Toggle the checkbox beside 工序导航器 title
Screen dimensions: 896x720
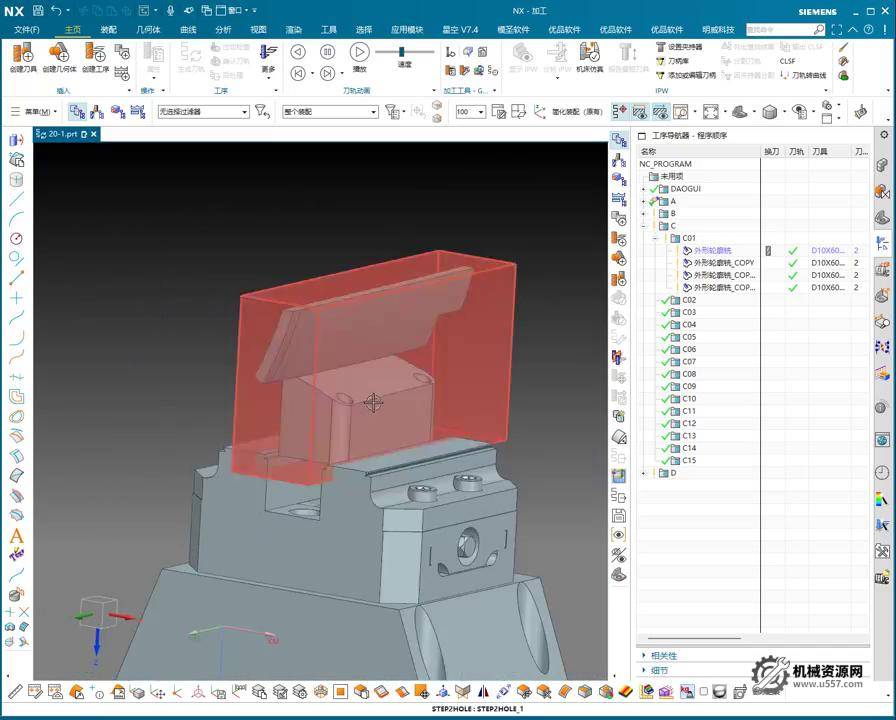point(642,135)
